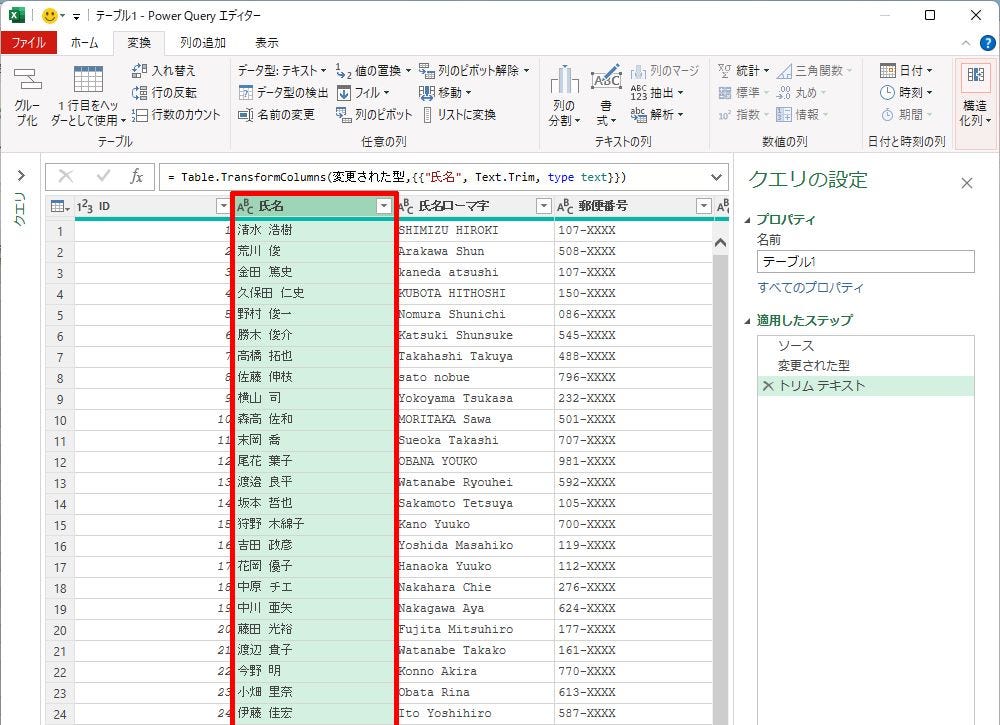Click the fx button in formula bar
The width and height of the screenshot is (1000, 725).
(137, 177)
